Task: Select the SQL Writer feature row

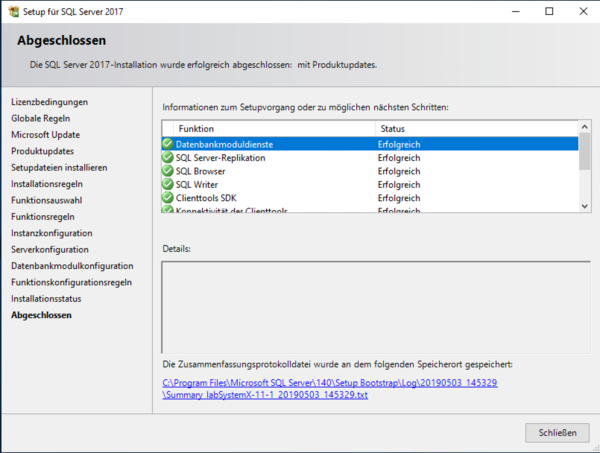Action: [370, 184]
